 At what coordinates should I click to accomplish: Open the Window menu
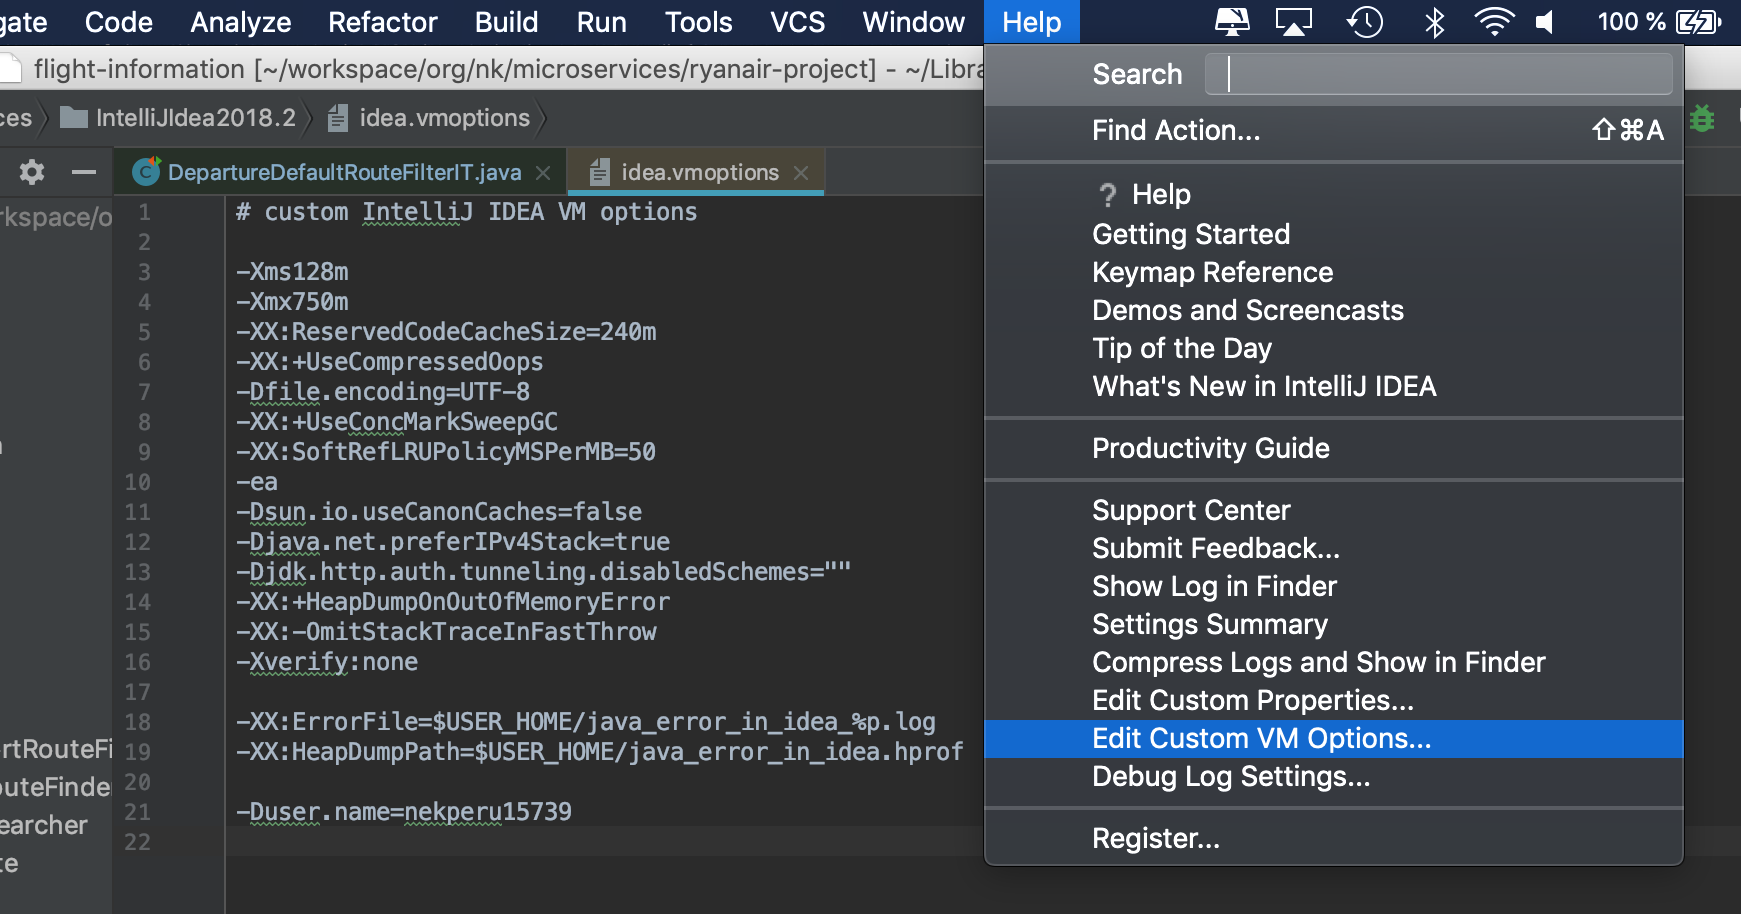coord(914,22)
